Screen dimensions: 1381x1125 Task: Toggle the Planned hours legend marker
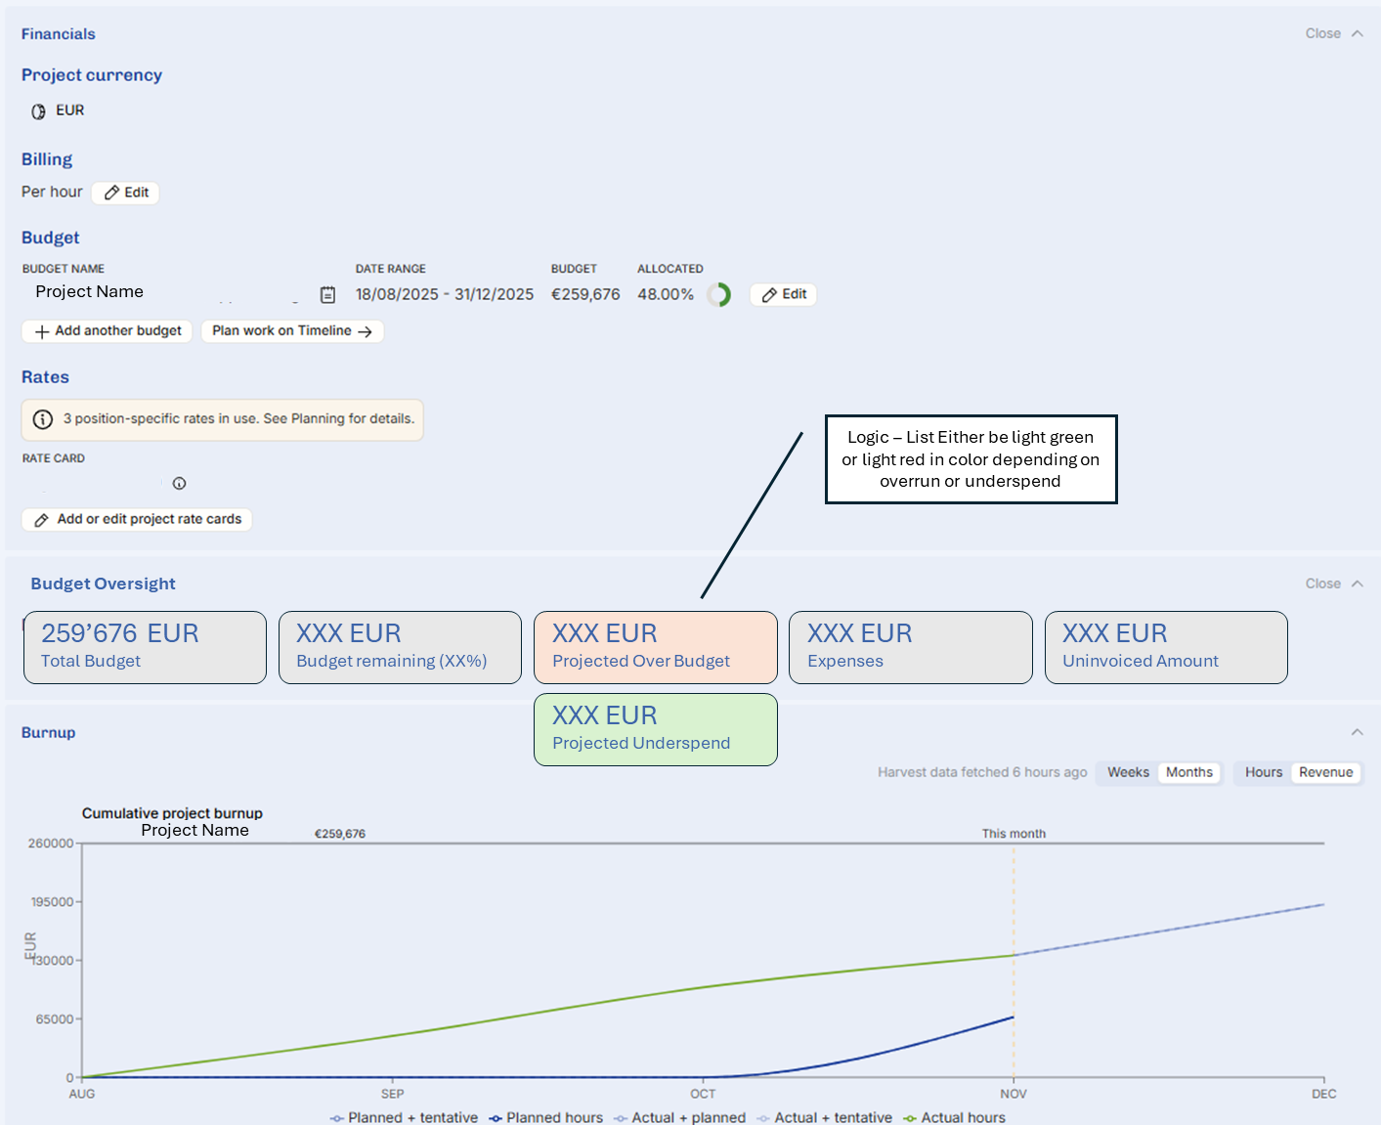495,1118
